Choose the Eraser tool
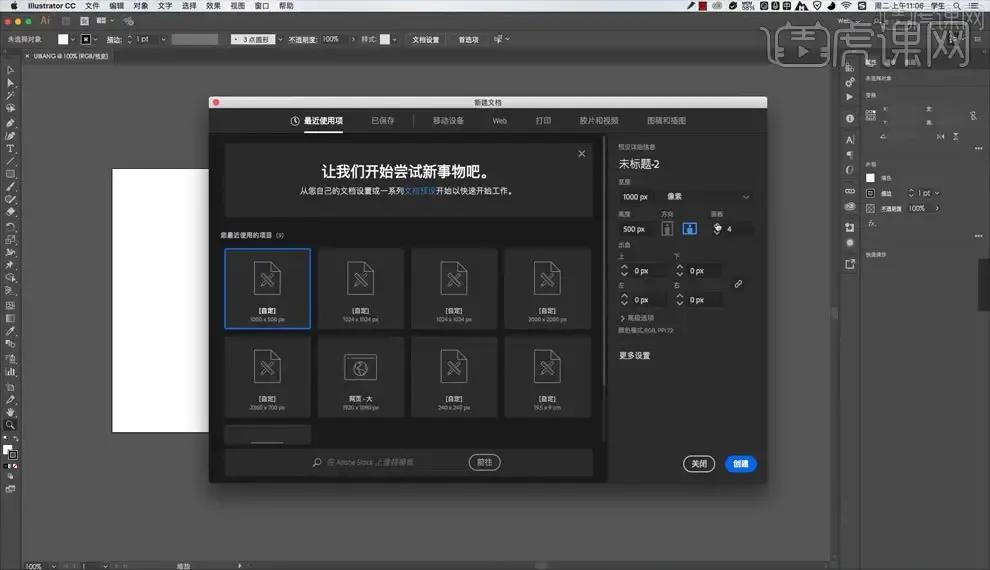 (11, 212)
